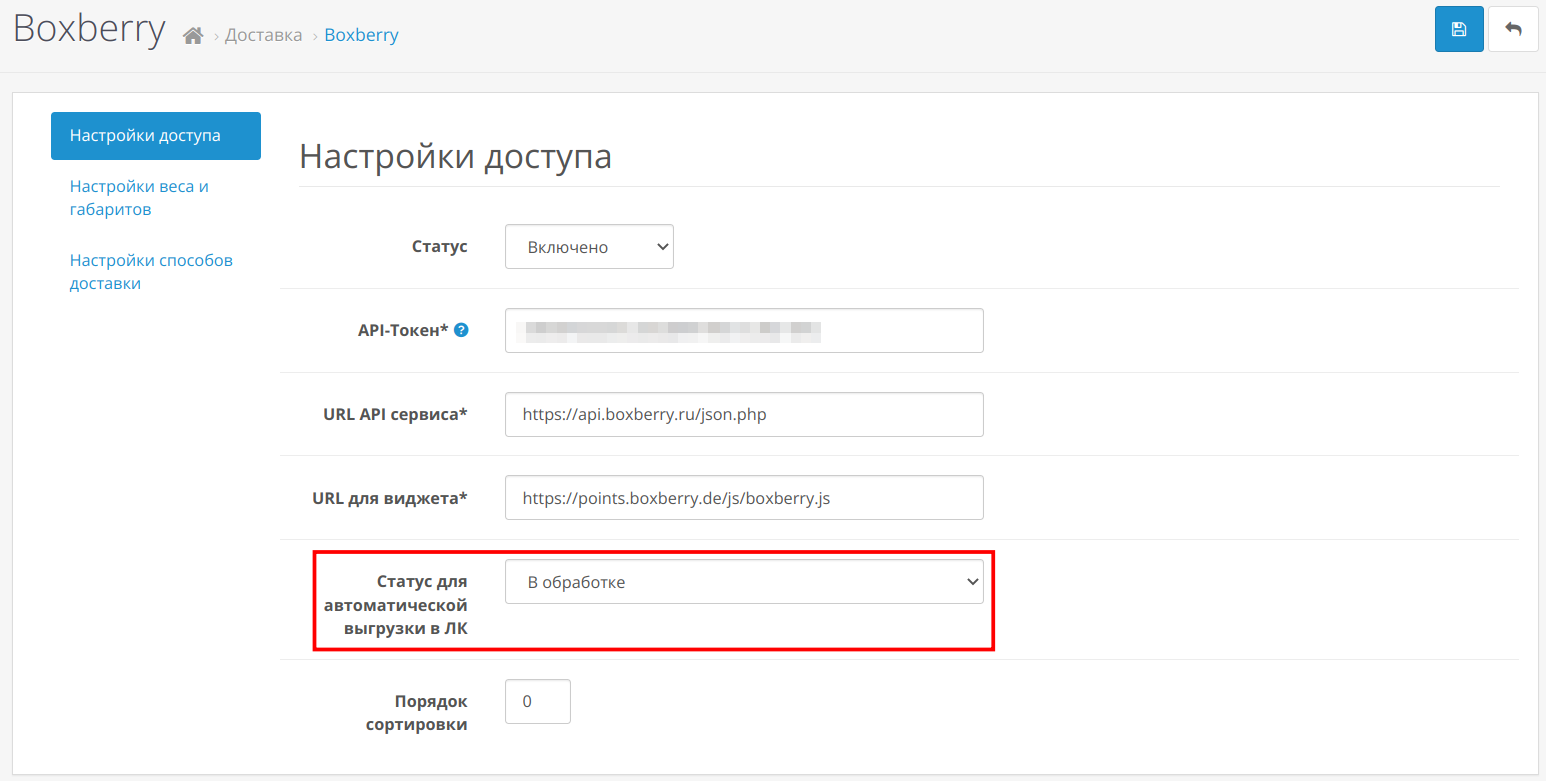1546x781 pixels.
Task: Click the blue save floppy-disk button
Action: coord(1459,29)
